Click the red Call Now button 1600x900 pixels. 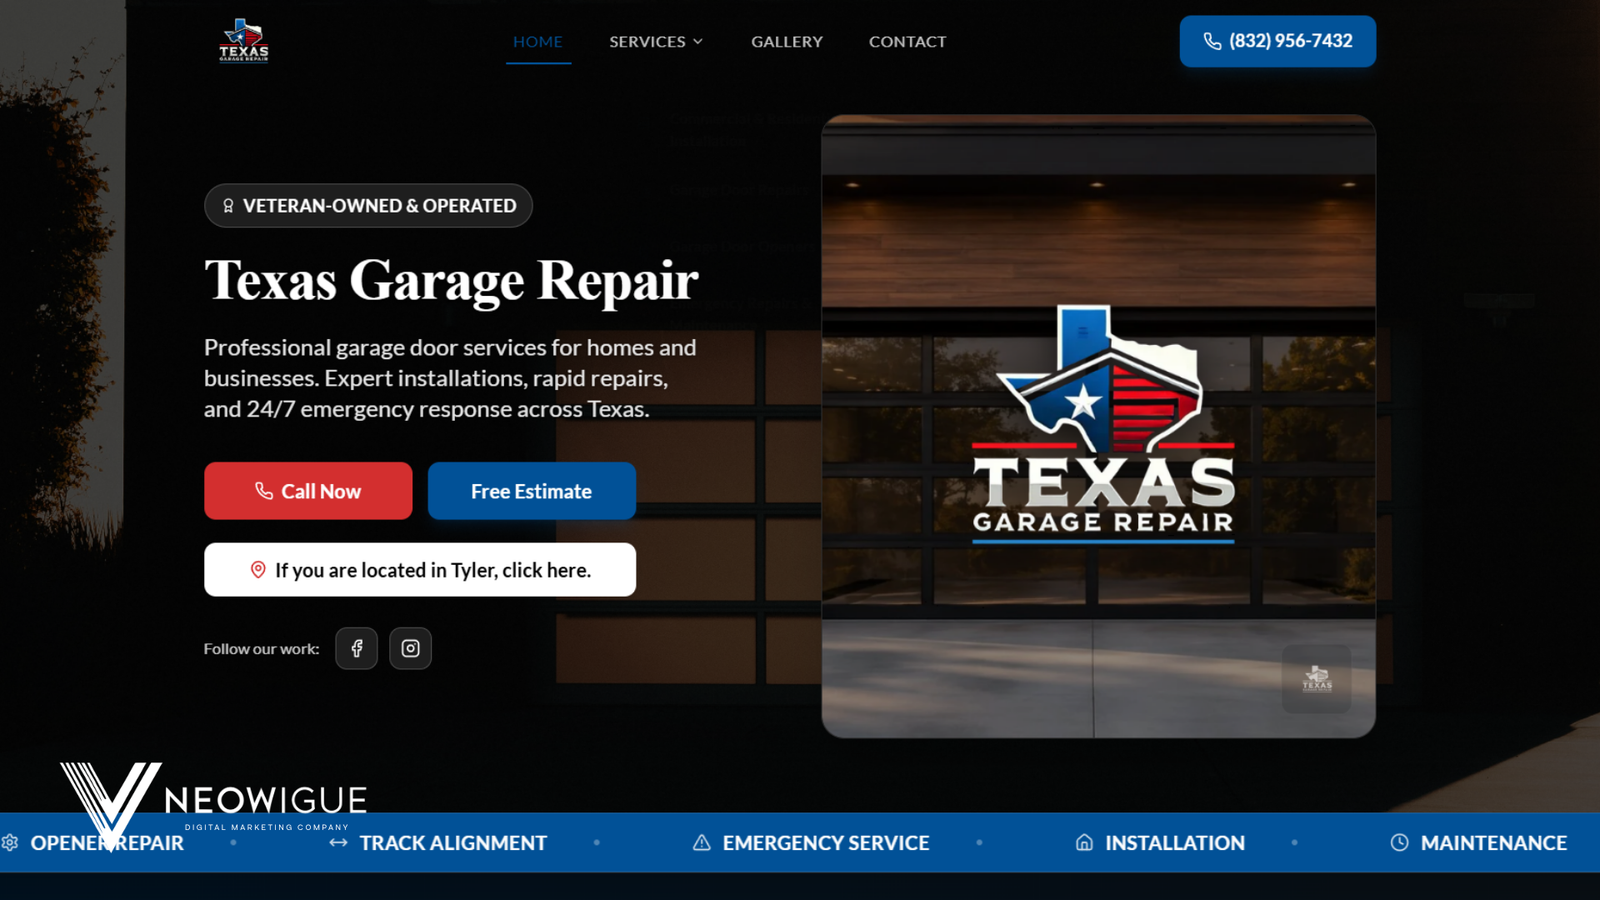click(308, 491)
